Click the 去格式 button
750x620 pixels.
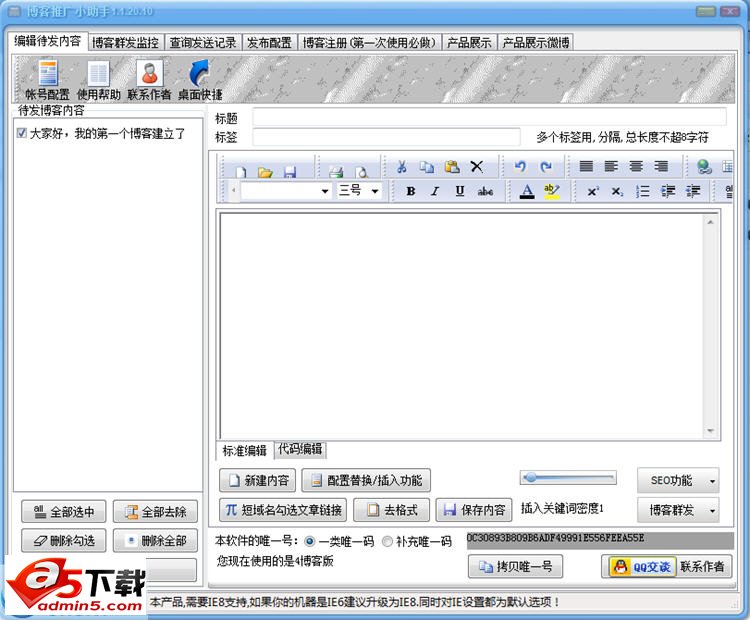click(391, 510)
